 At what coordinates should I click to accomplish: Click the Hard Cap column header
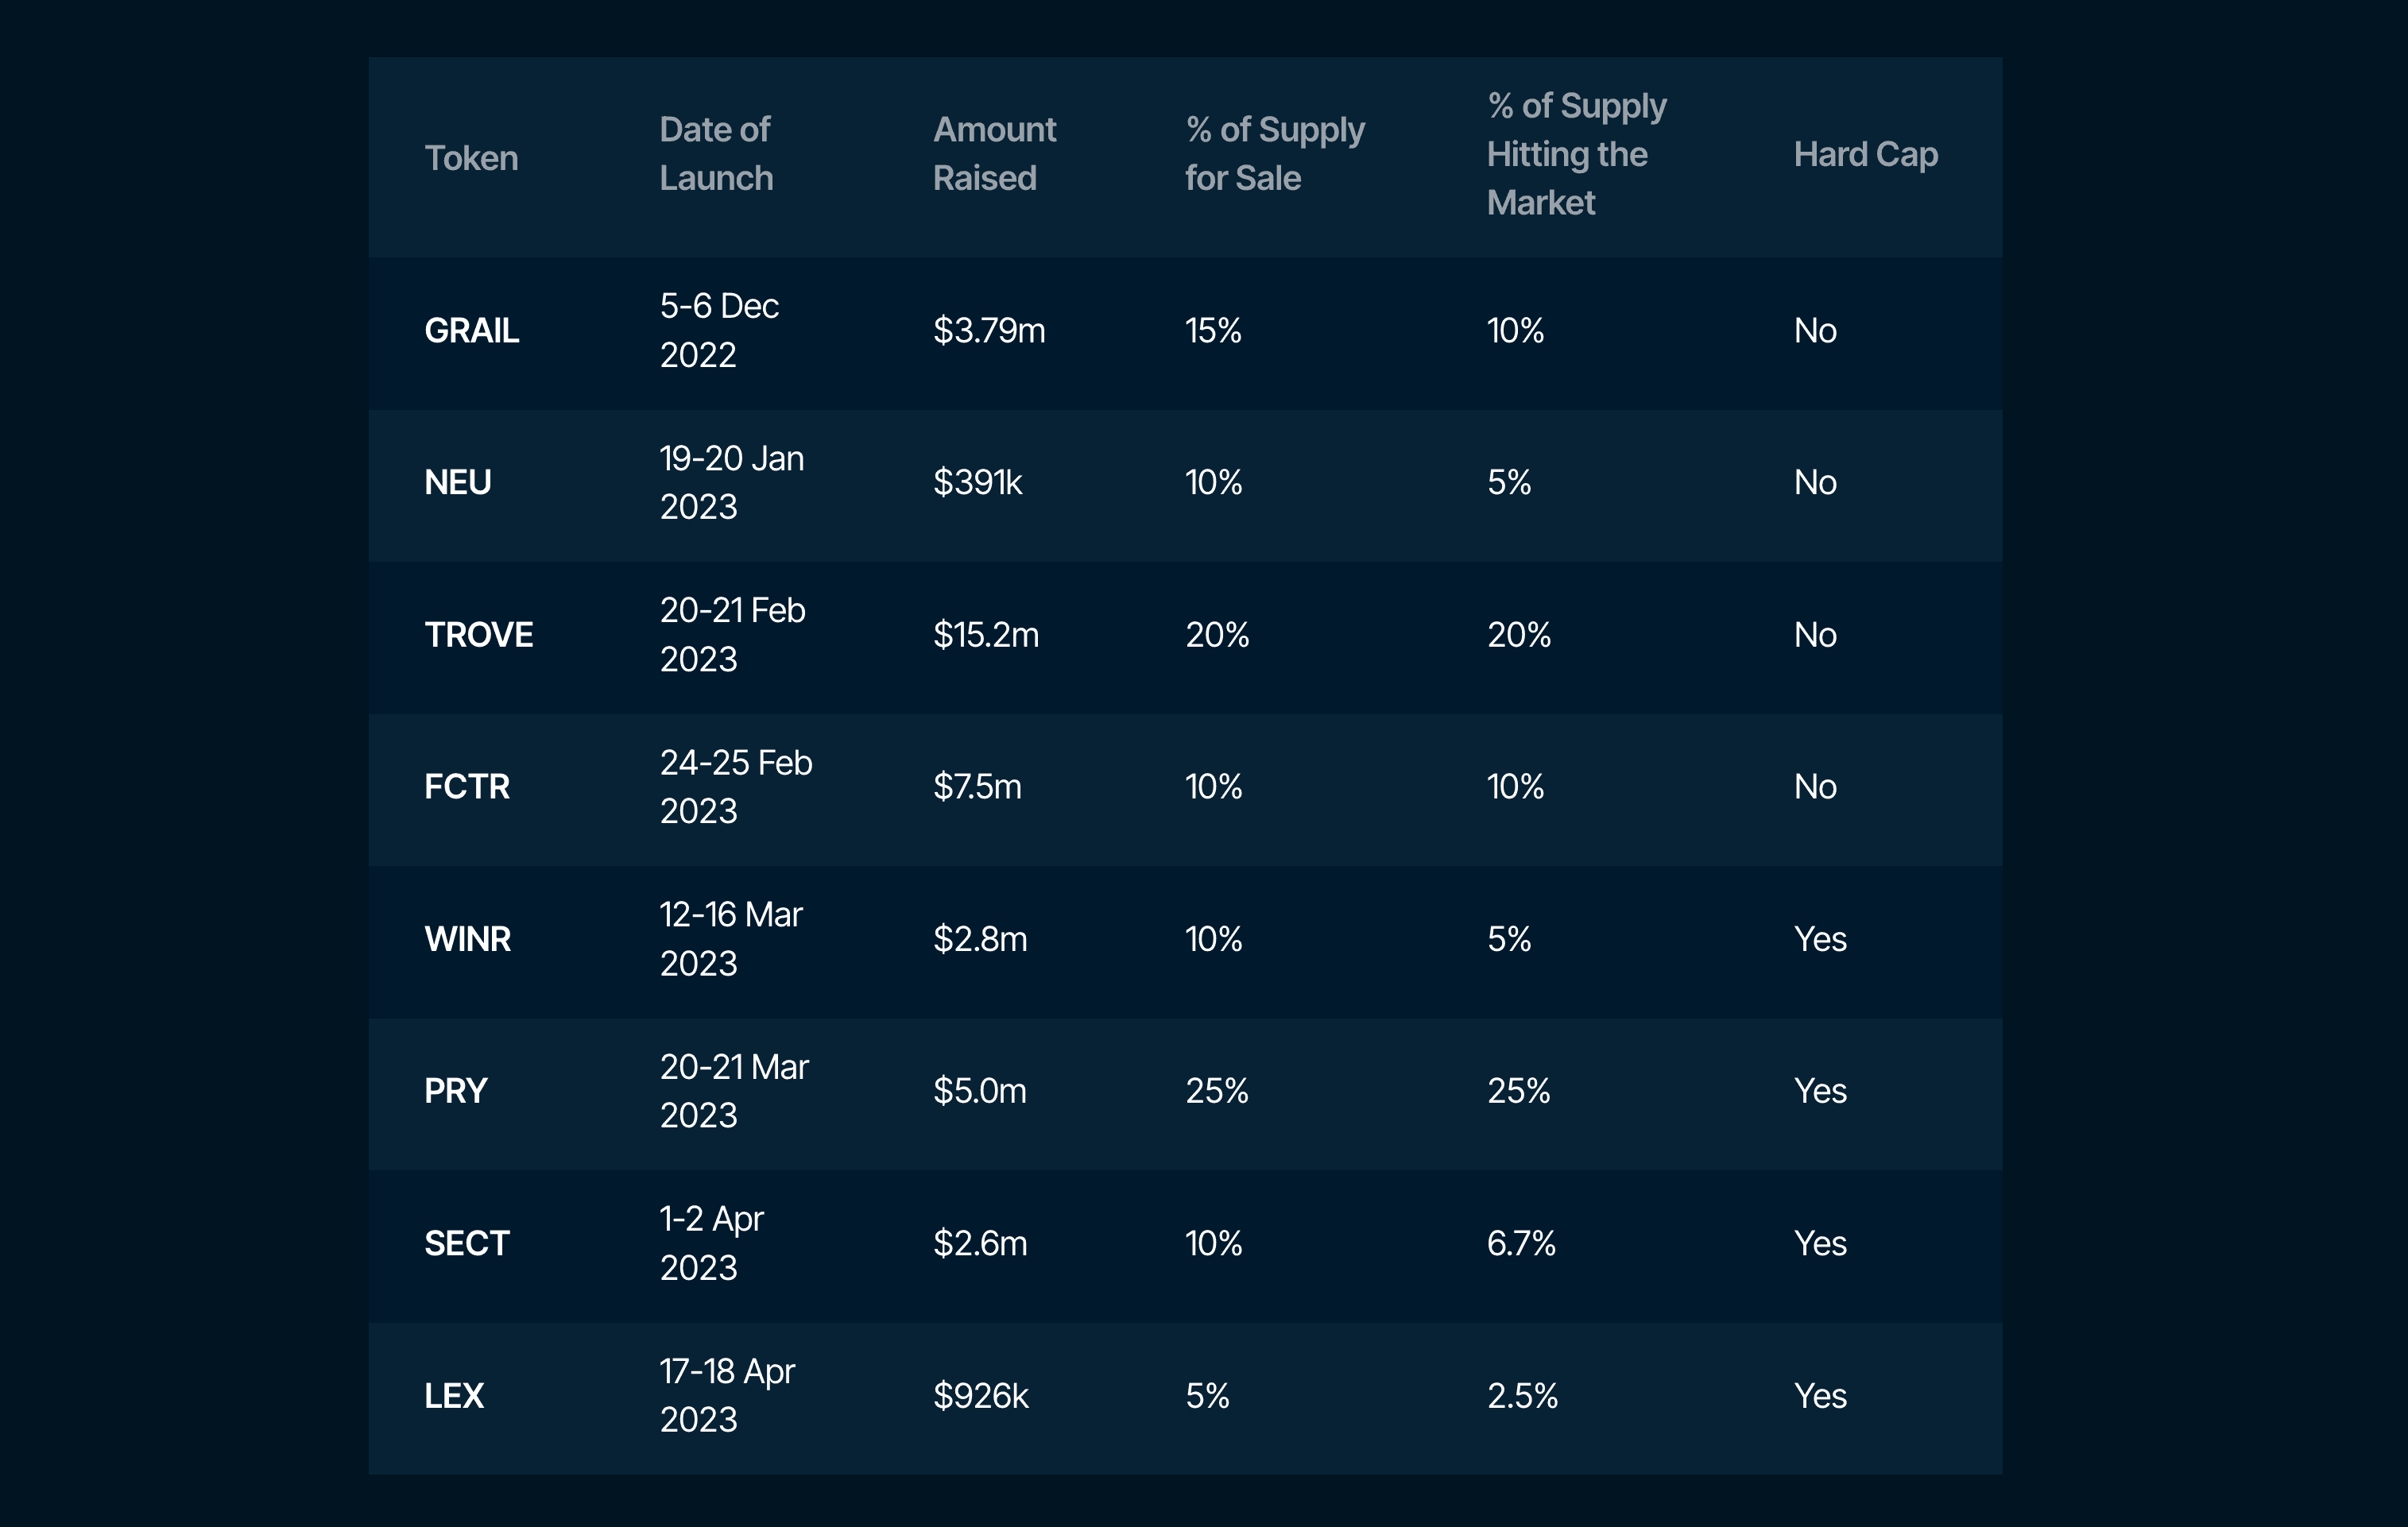click(x=1865, y=154)
